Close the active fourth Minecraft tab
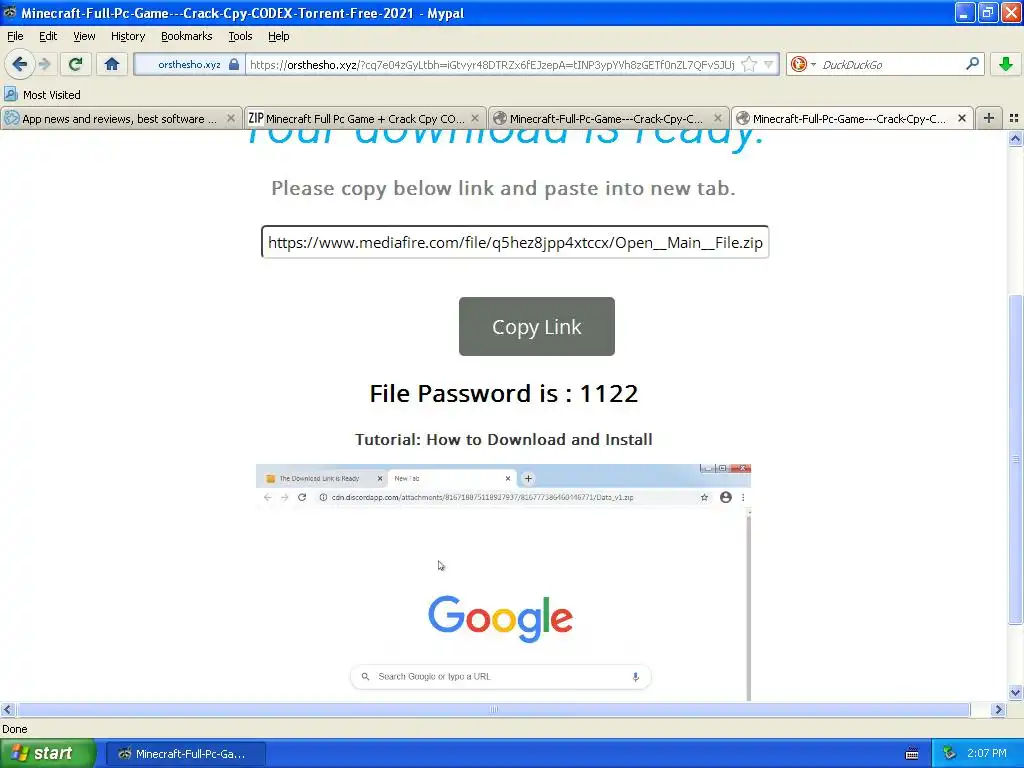 coord(961,118)
